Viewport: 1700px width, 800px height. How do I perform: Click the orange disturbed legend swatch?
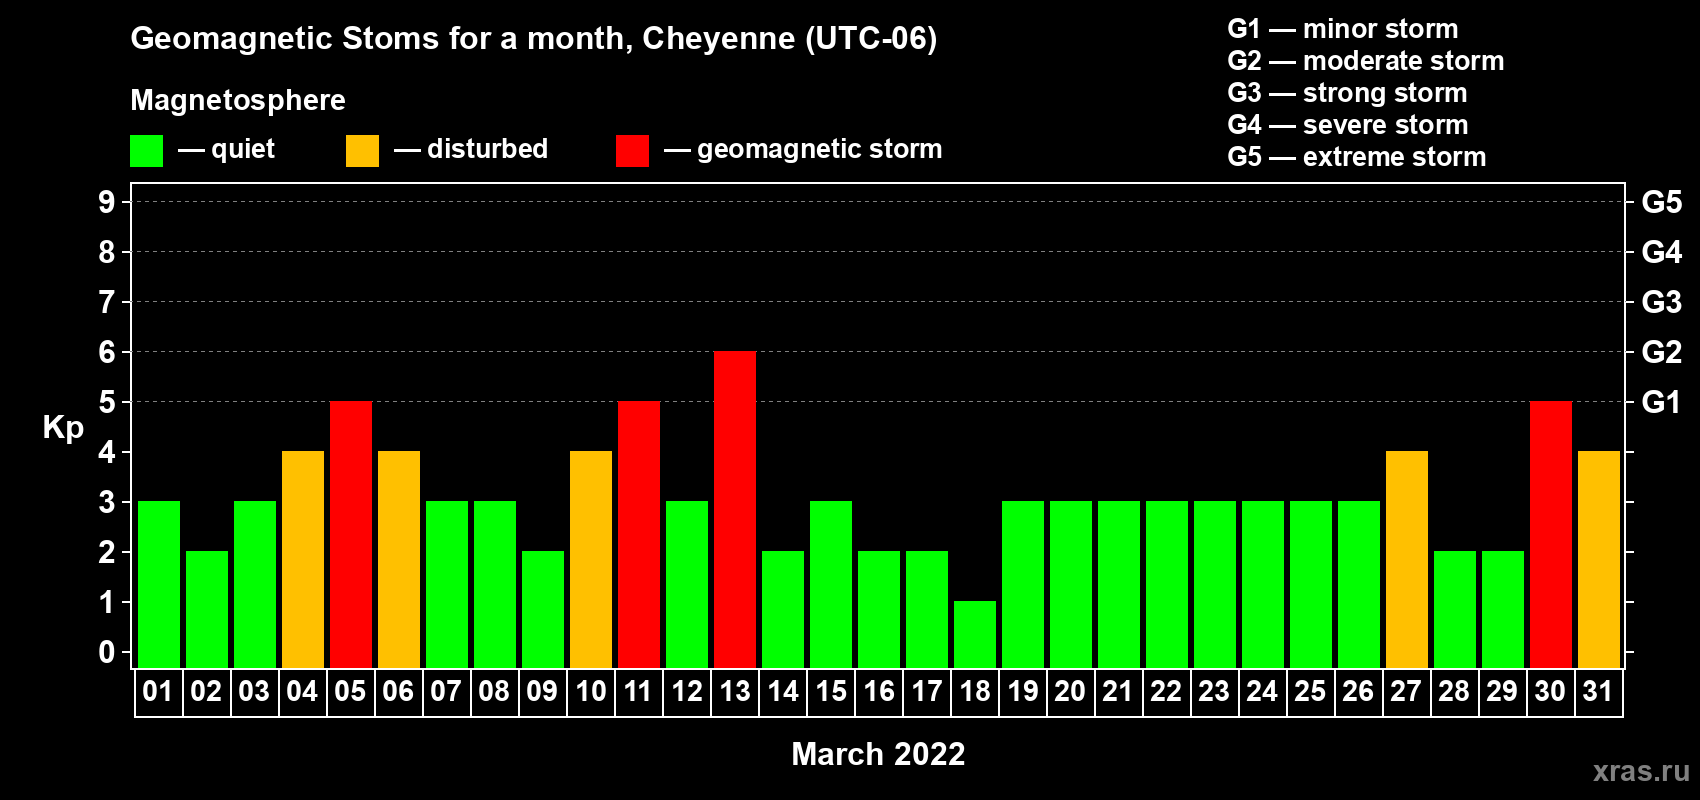coord(363,151)
